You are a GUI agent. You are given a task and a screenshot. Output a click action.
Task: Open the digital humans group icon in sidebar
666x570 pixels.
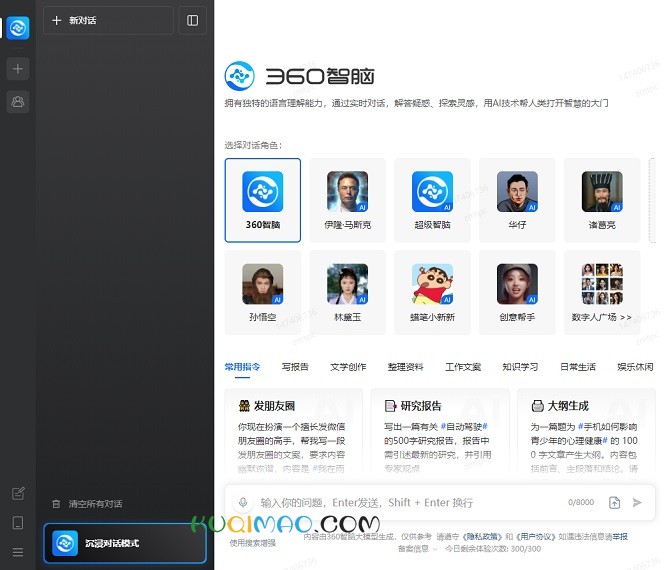click(18, 102)
